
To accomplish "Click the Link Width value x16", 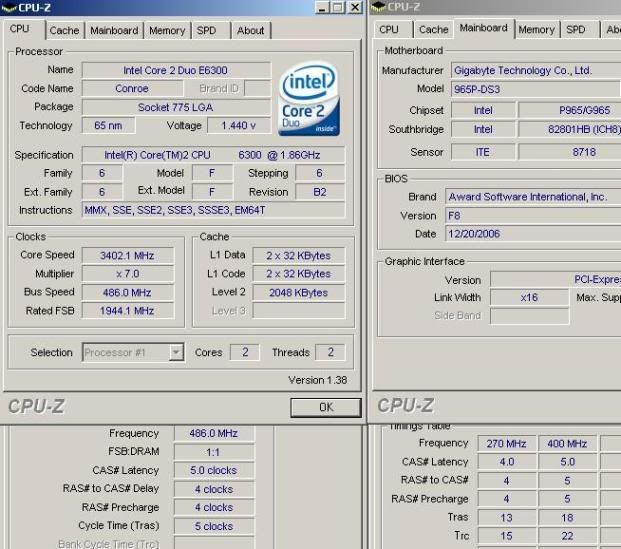I will pos(529,297).
